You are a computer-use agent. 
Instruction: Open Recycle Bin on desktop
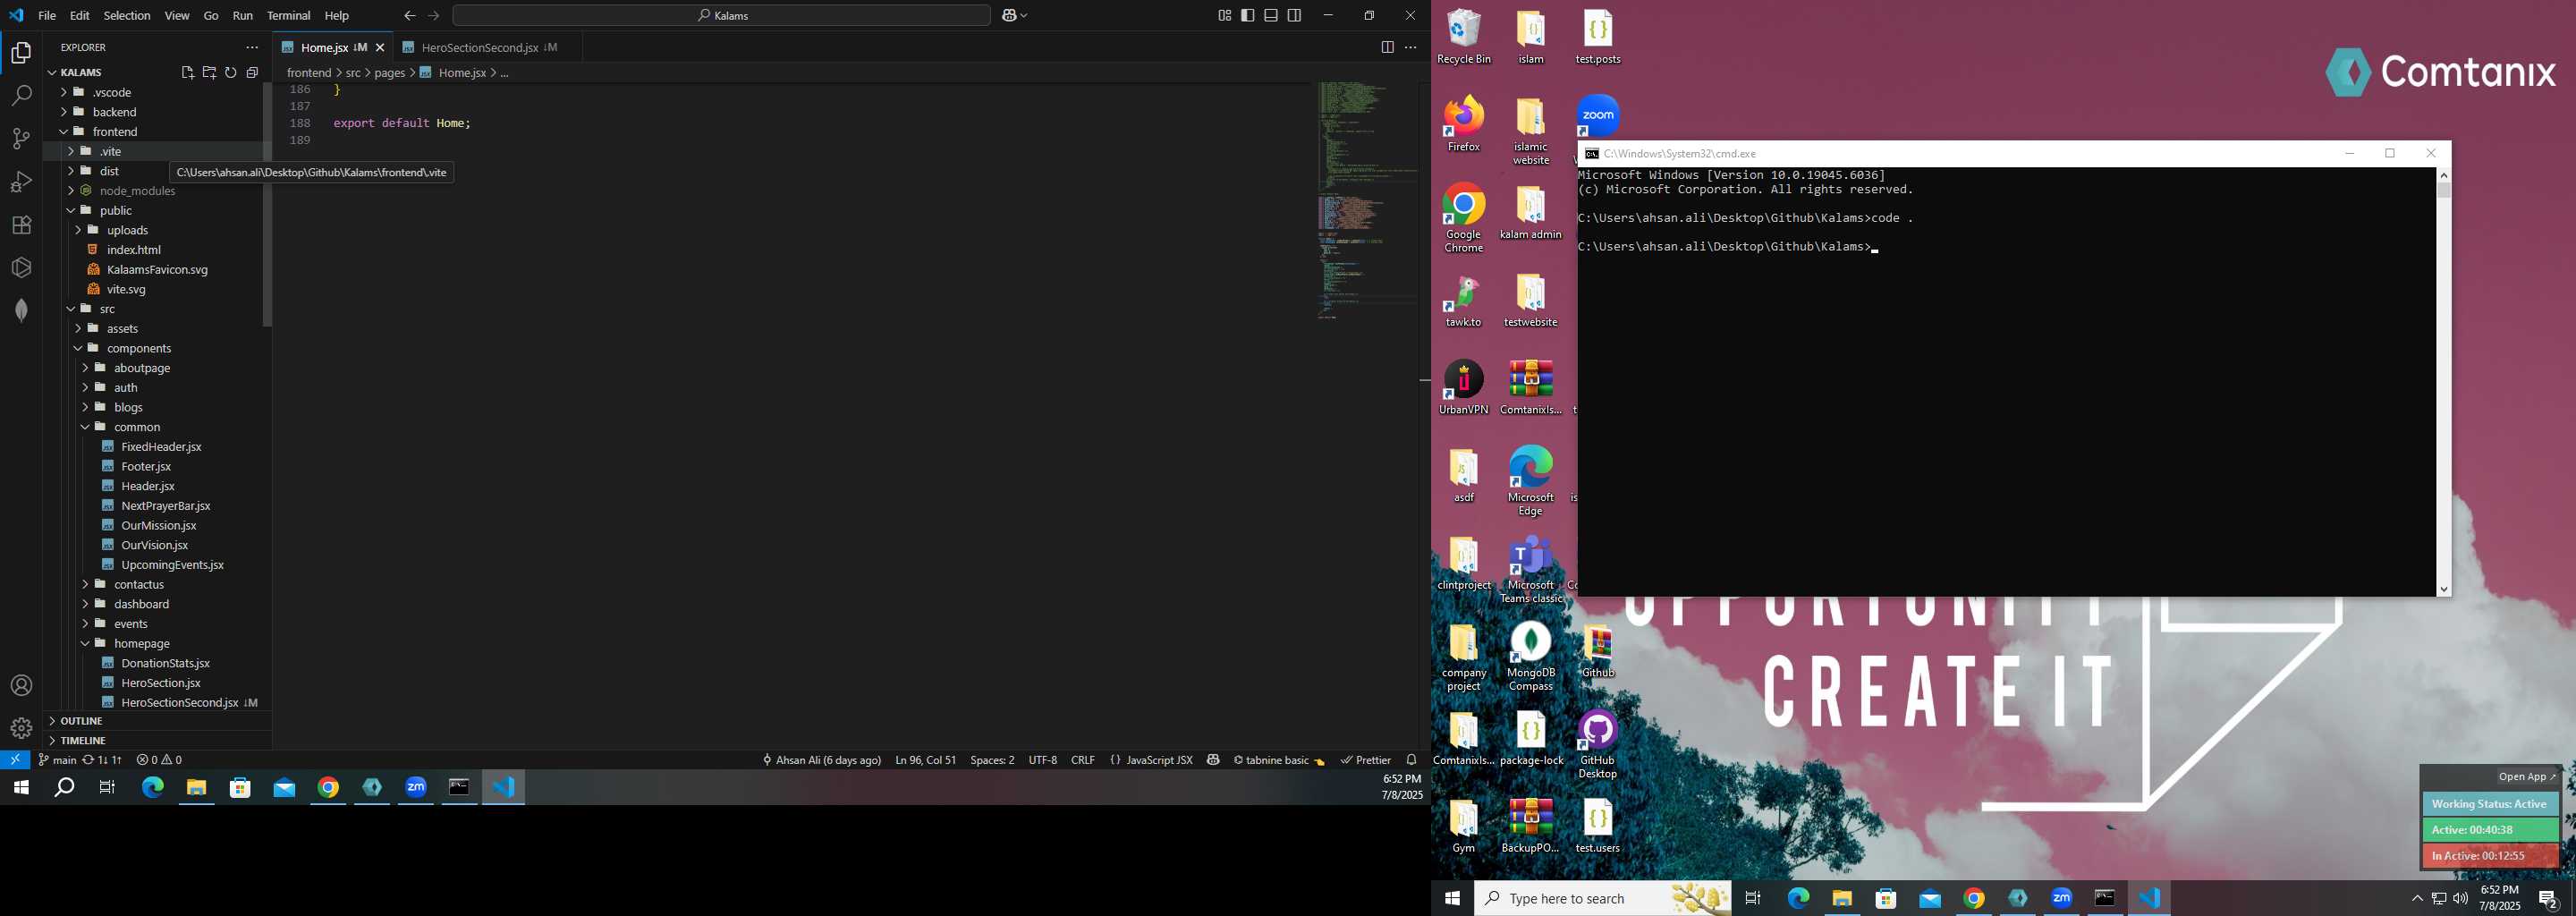pyautogui.click(x=1464, y=37)
